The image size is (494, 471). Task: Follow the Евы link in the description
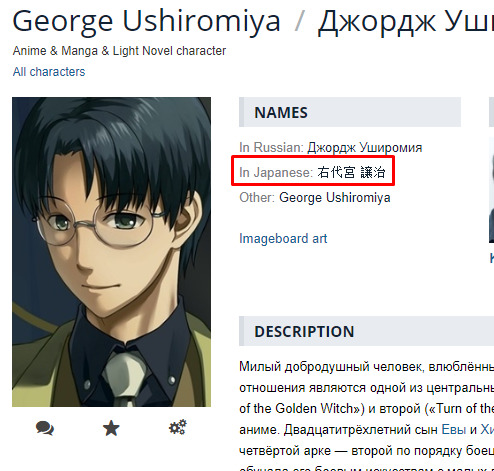point(453,429)
